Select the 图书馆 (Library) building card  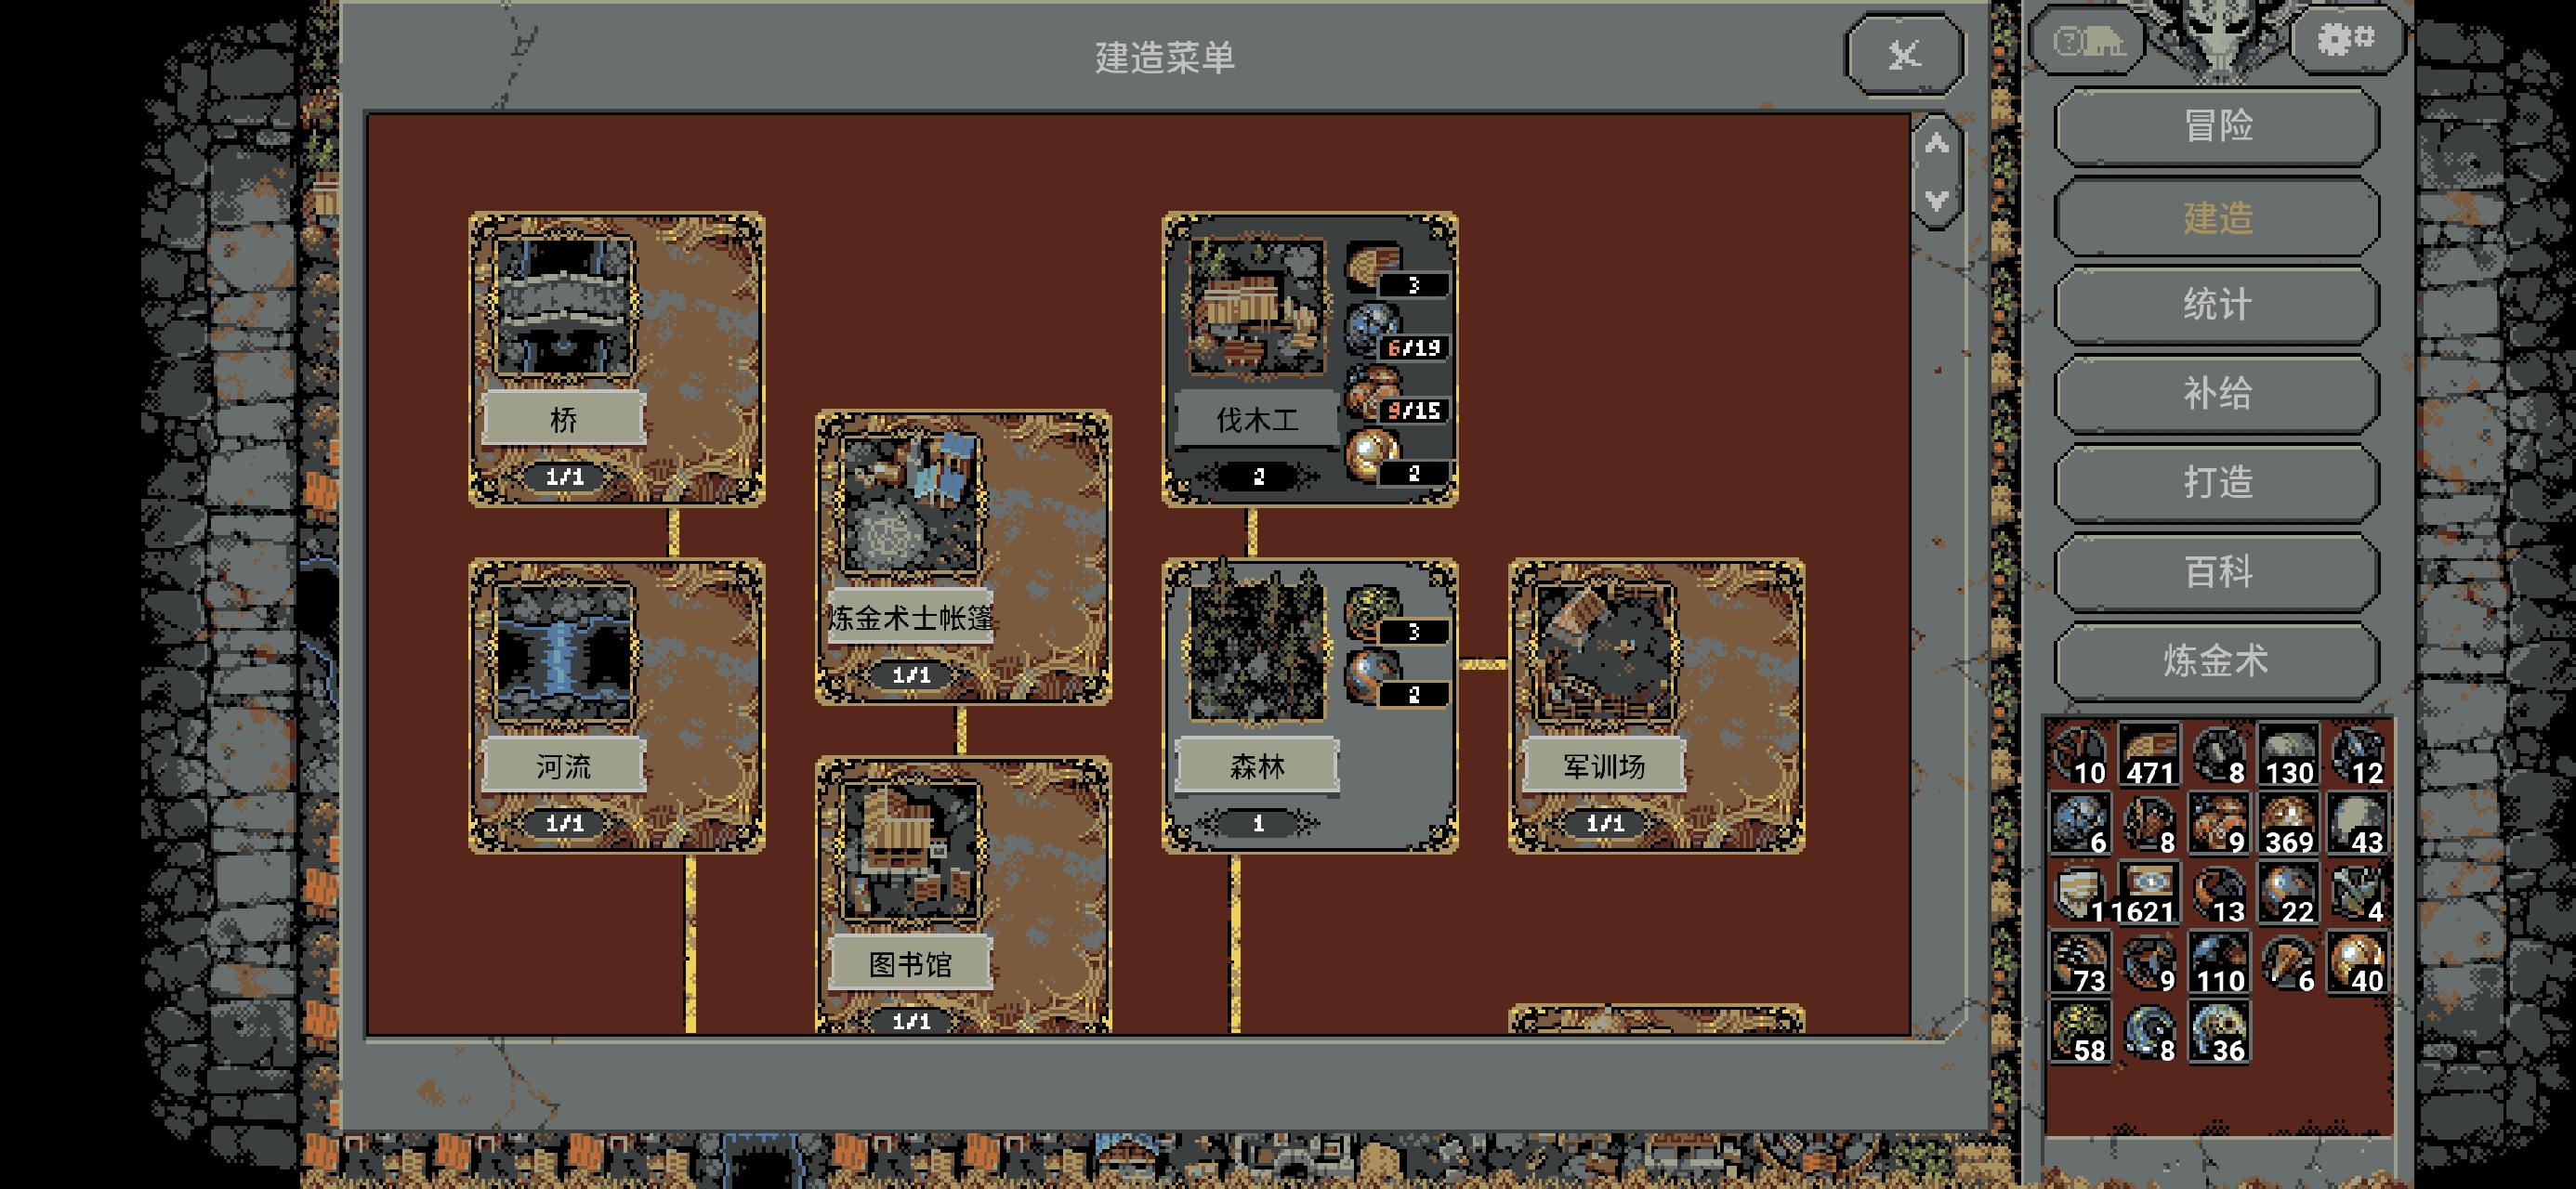pyautogui.click(x=963, y=895)
